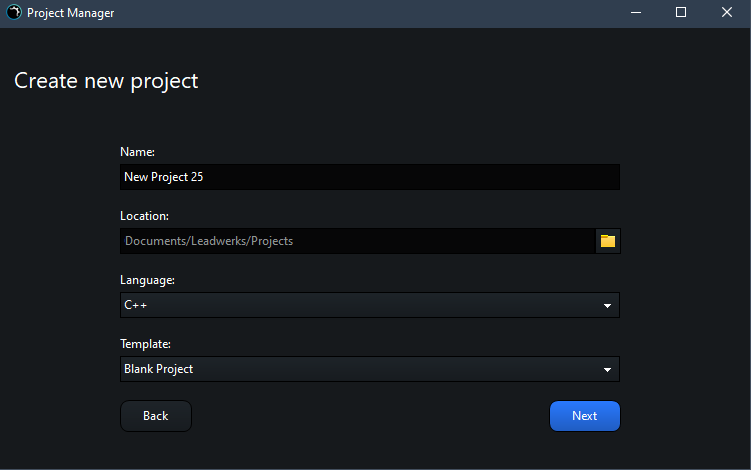Click the 'Create new project' heading
This screenshot has width=753, height=470.
pos(106,81)
